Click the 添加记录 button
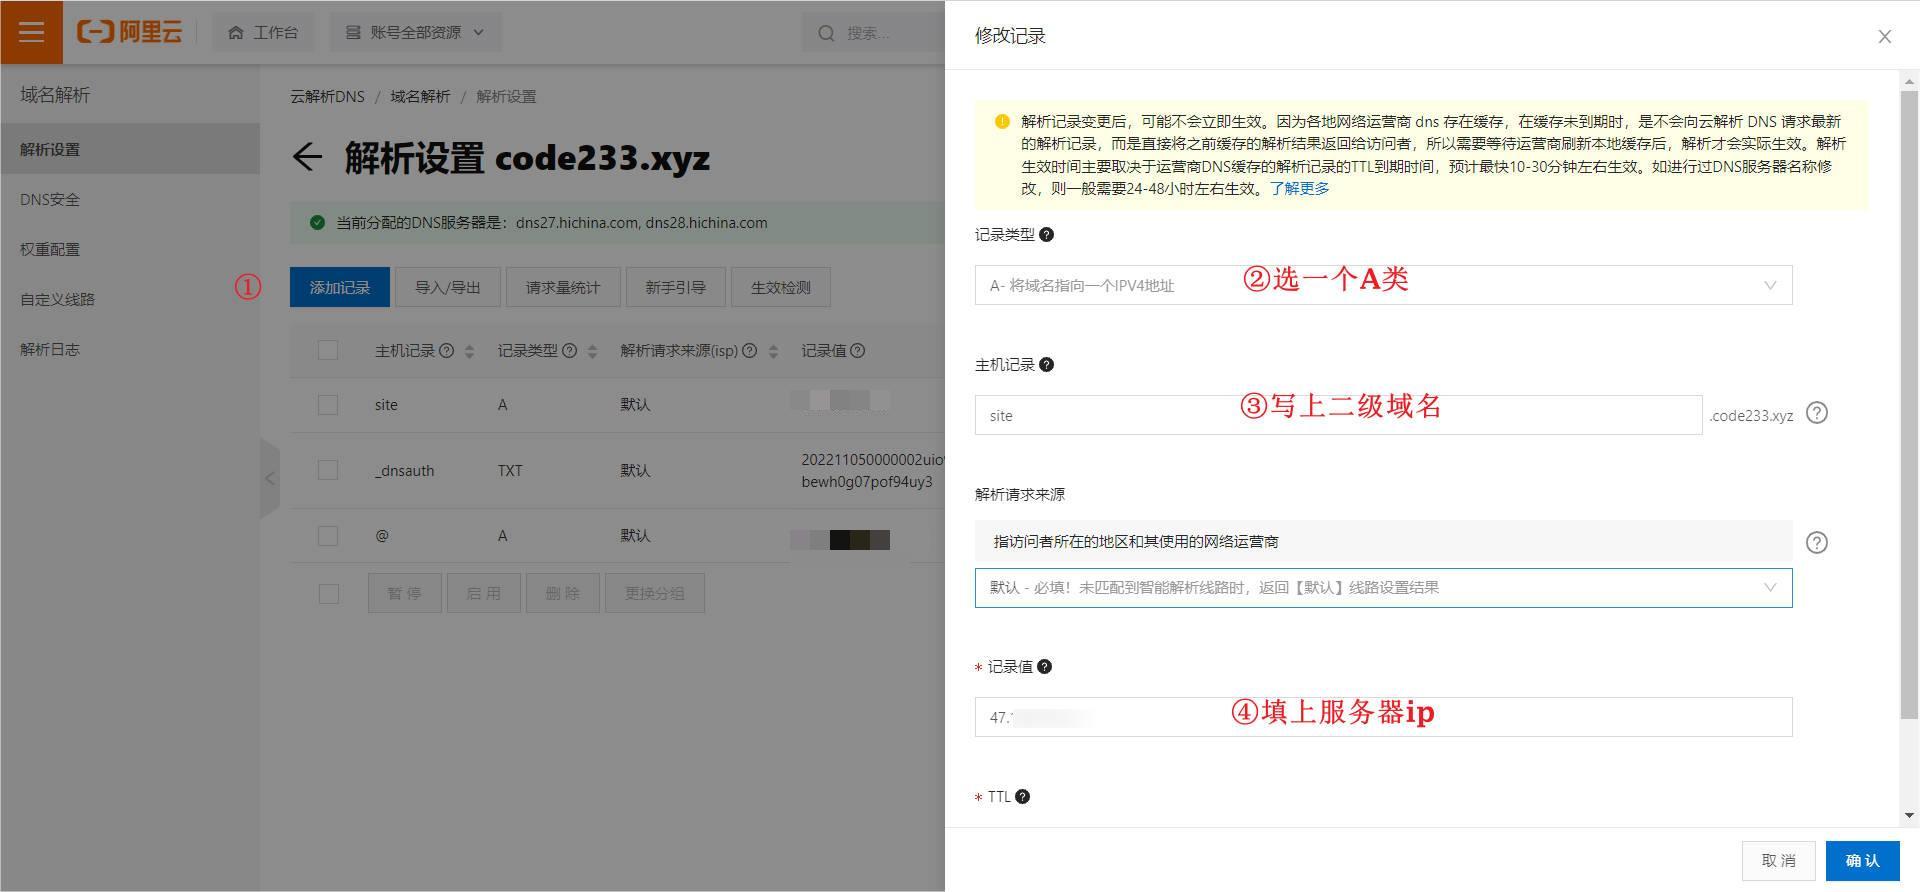Viewport: 1920px width, 892px height. pos(339,287)
